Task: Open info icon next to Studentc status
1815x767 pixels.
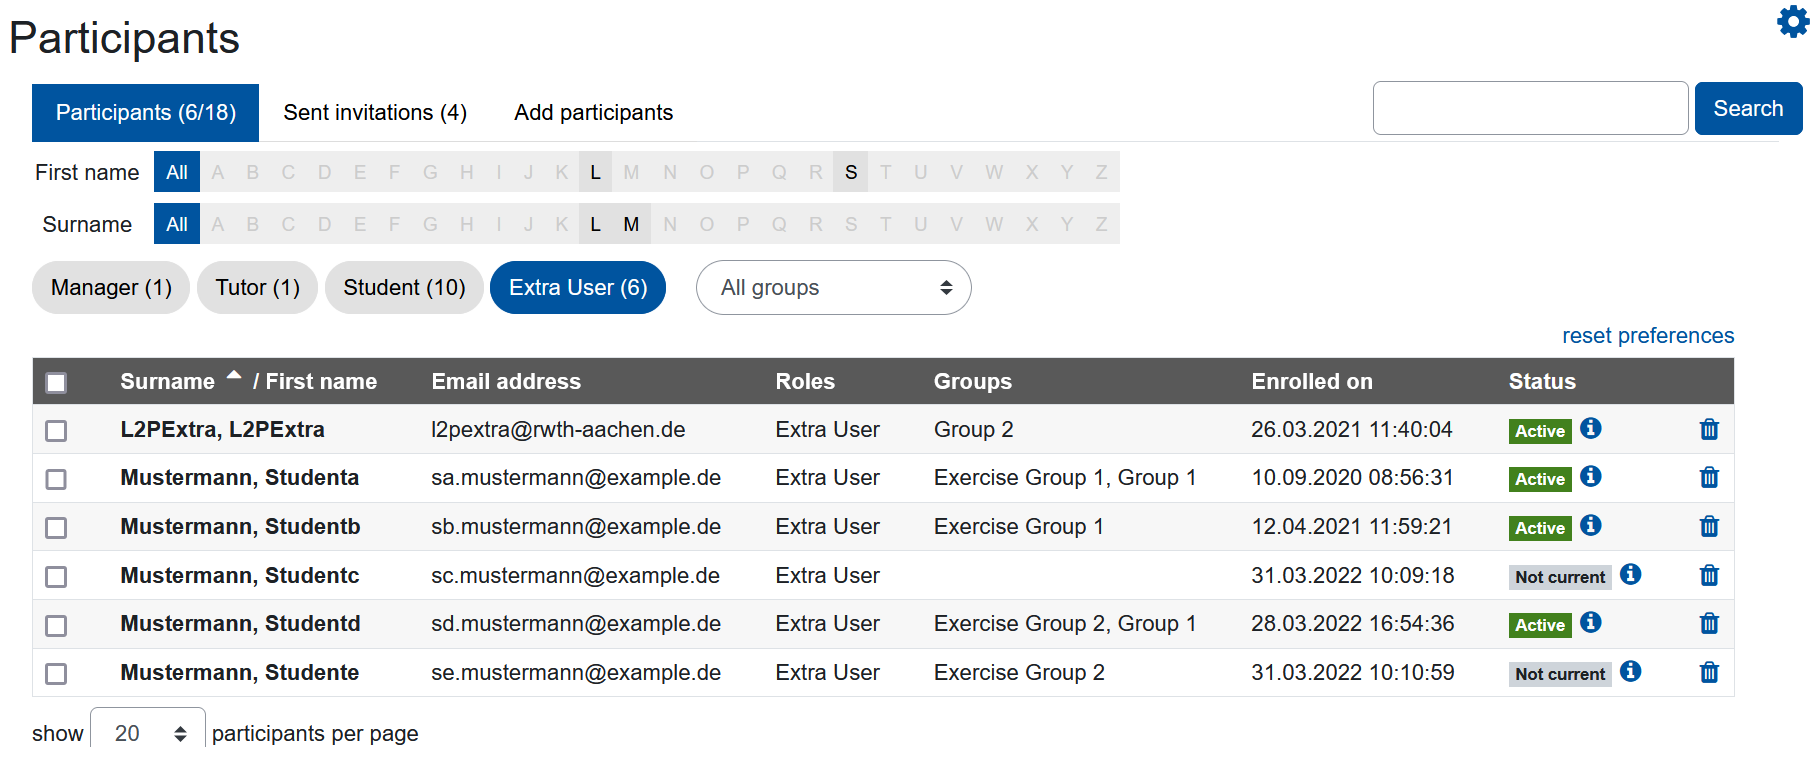Action: (x=1630, y=575)
